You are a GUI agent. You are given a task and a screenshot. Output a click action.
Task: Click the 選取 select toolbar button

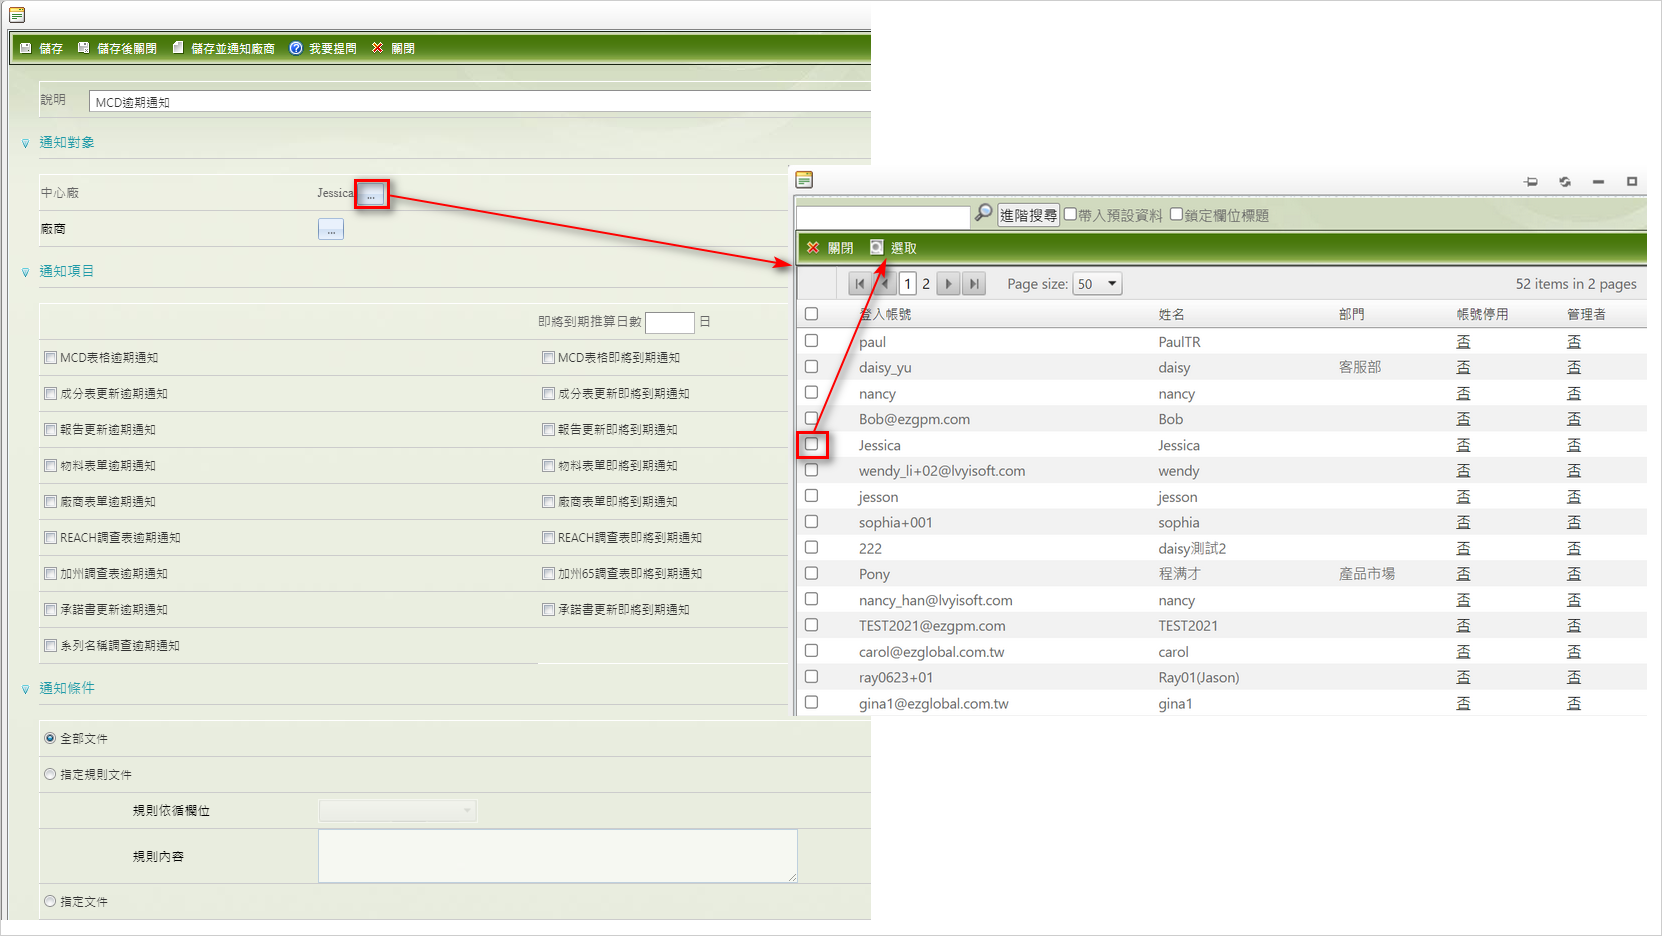(x=893, y=248)
